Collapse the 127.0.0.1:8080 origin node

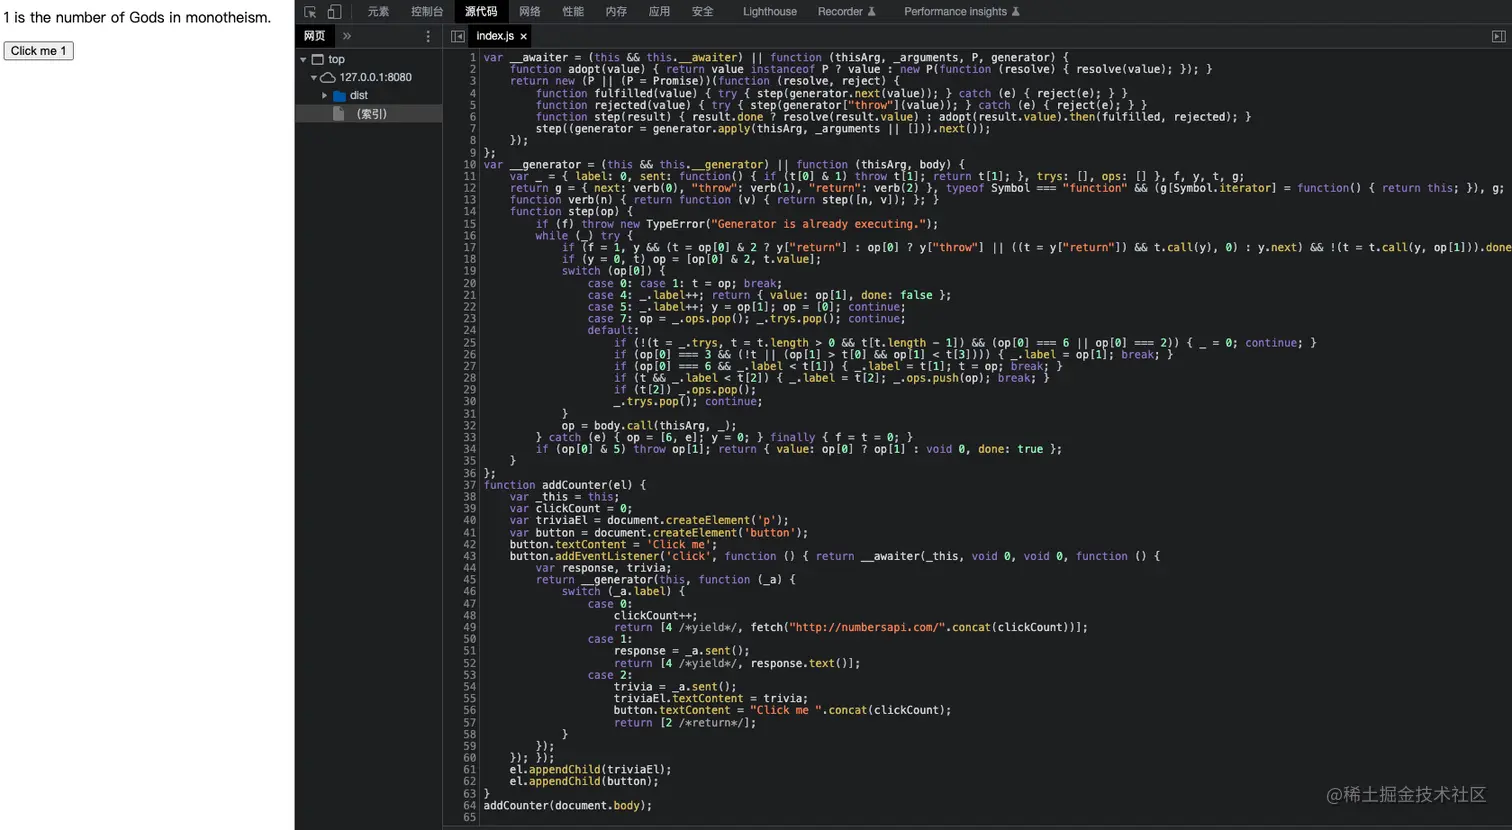tap(313, 77)
